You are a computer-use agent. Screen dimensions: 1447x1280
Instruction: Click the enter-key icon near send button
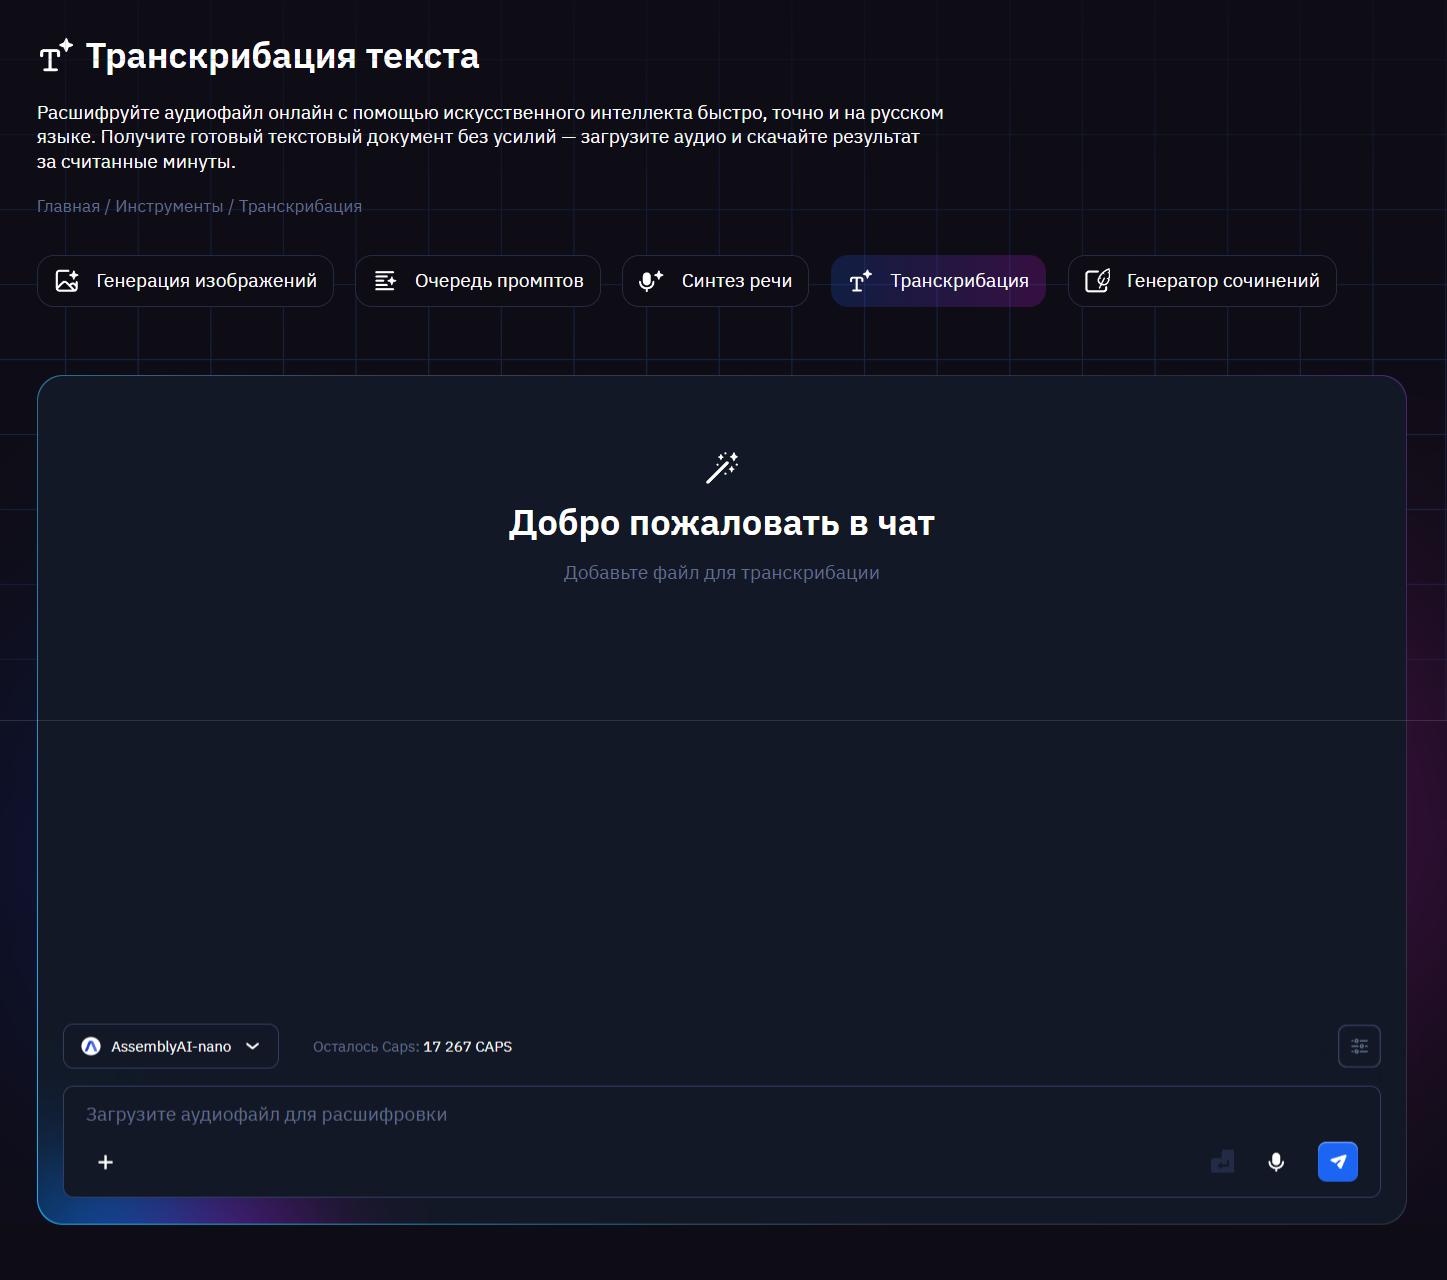1222,1161
